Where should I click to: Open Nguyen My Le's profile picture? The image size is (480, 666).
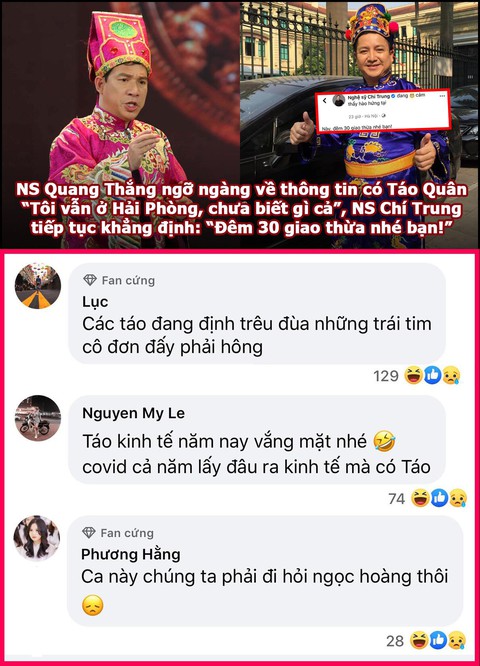point(37,418)
